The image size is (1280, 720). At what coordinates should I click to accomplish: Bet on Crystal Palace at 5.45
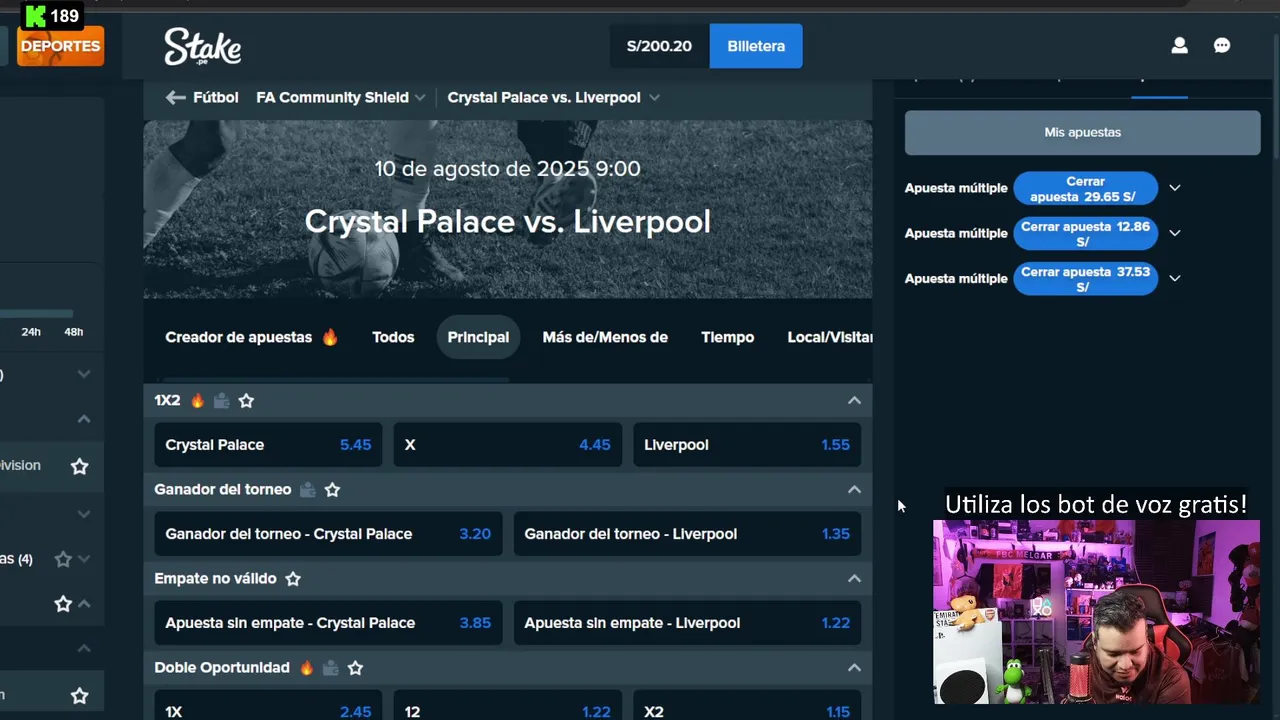[x=268, y=445]
